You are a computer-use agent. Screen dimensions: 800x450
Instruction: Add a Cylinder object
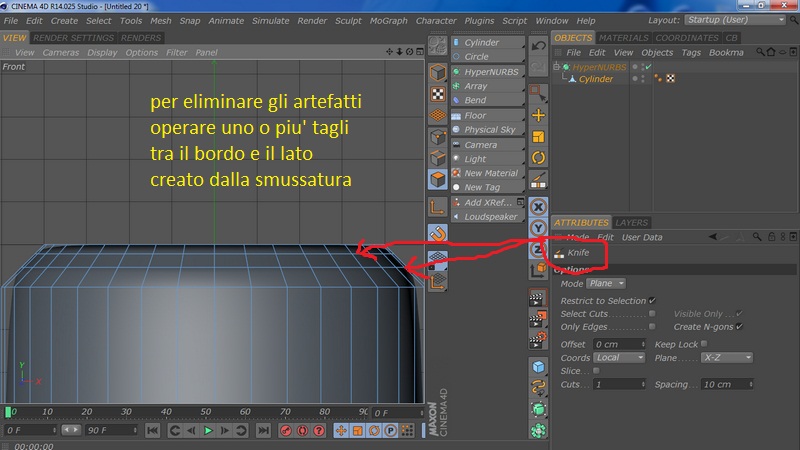click(x=488, y=42)
